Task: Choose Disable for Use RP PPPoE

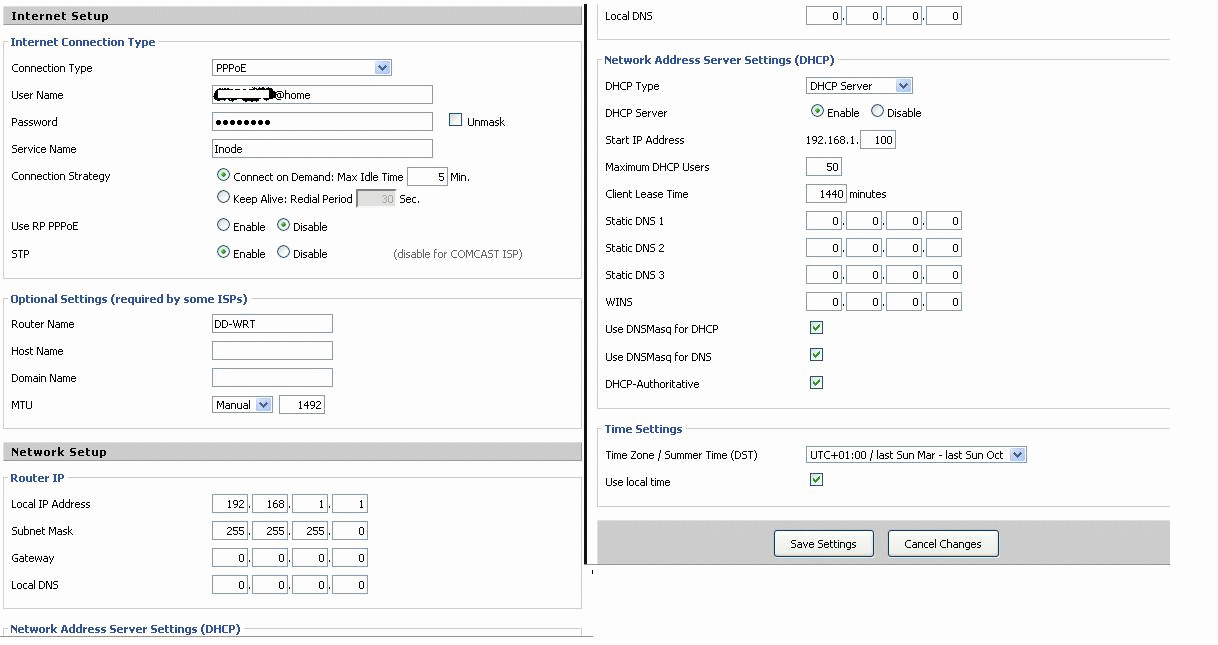Action: click(x=284, y=226)
